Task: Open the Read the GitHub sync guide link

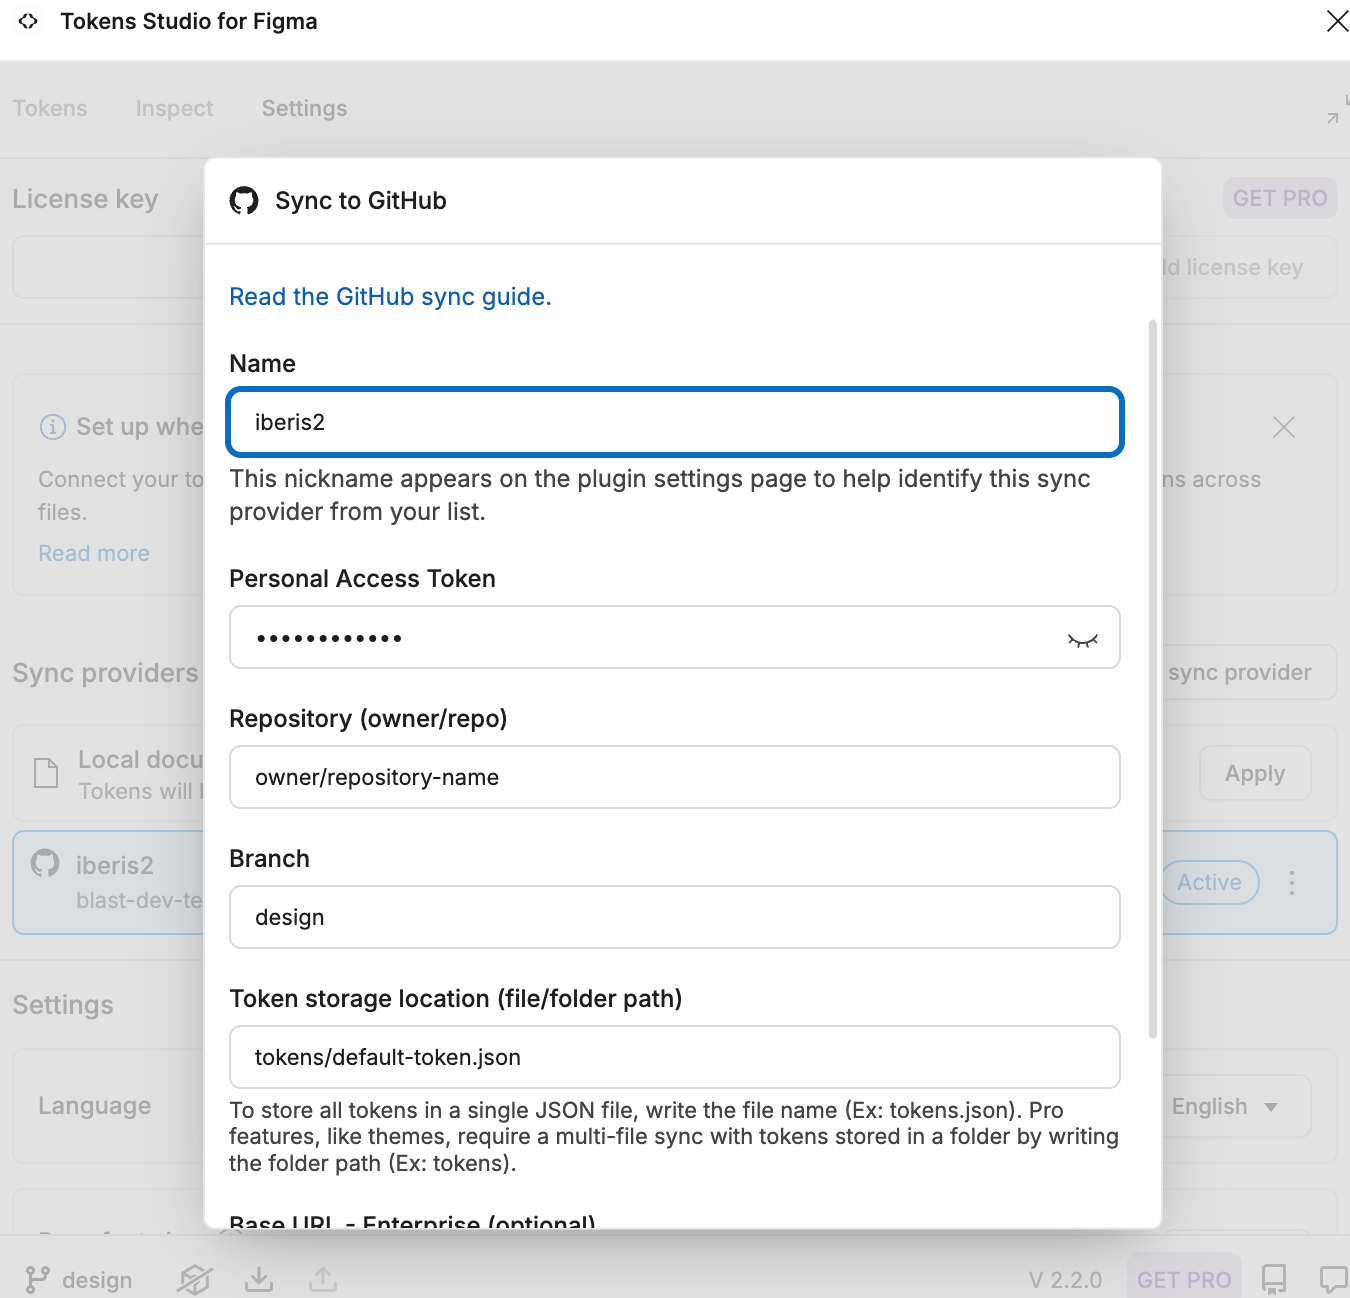Action: [390, 297]
